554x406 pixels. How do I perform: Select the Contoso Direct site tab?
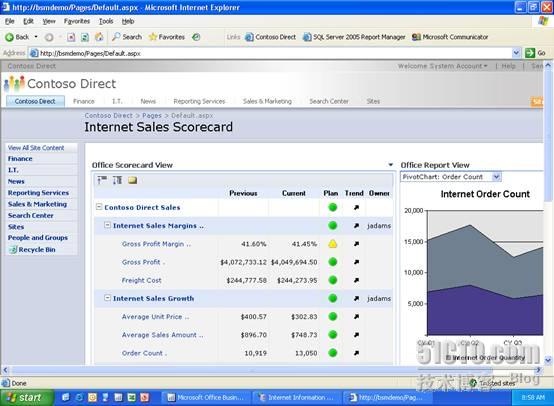[35, 101]
